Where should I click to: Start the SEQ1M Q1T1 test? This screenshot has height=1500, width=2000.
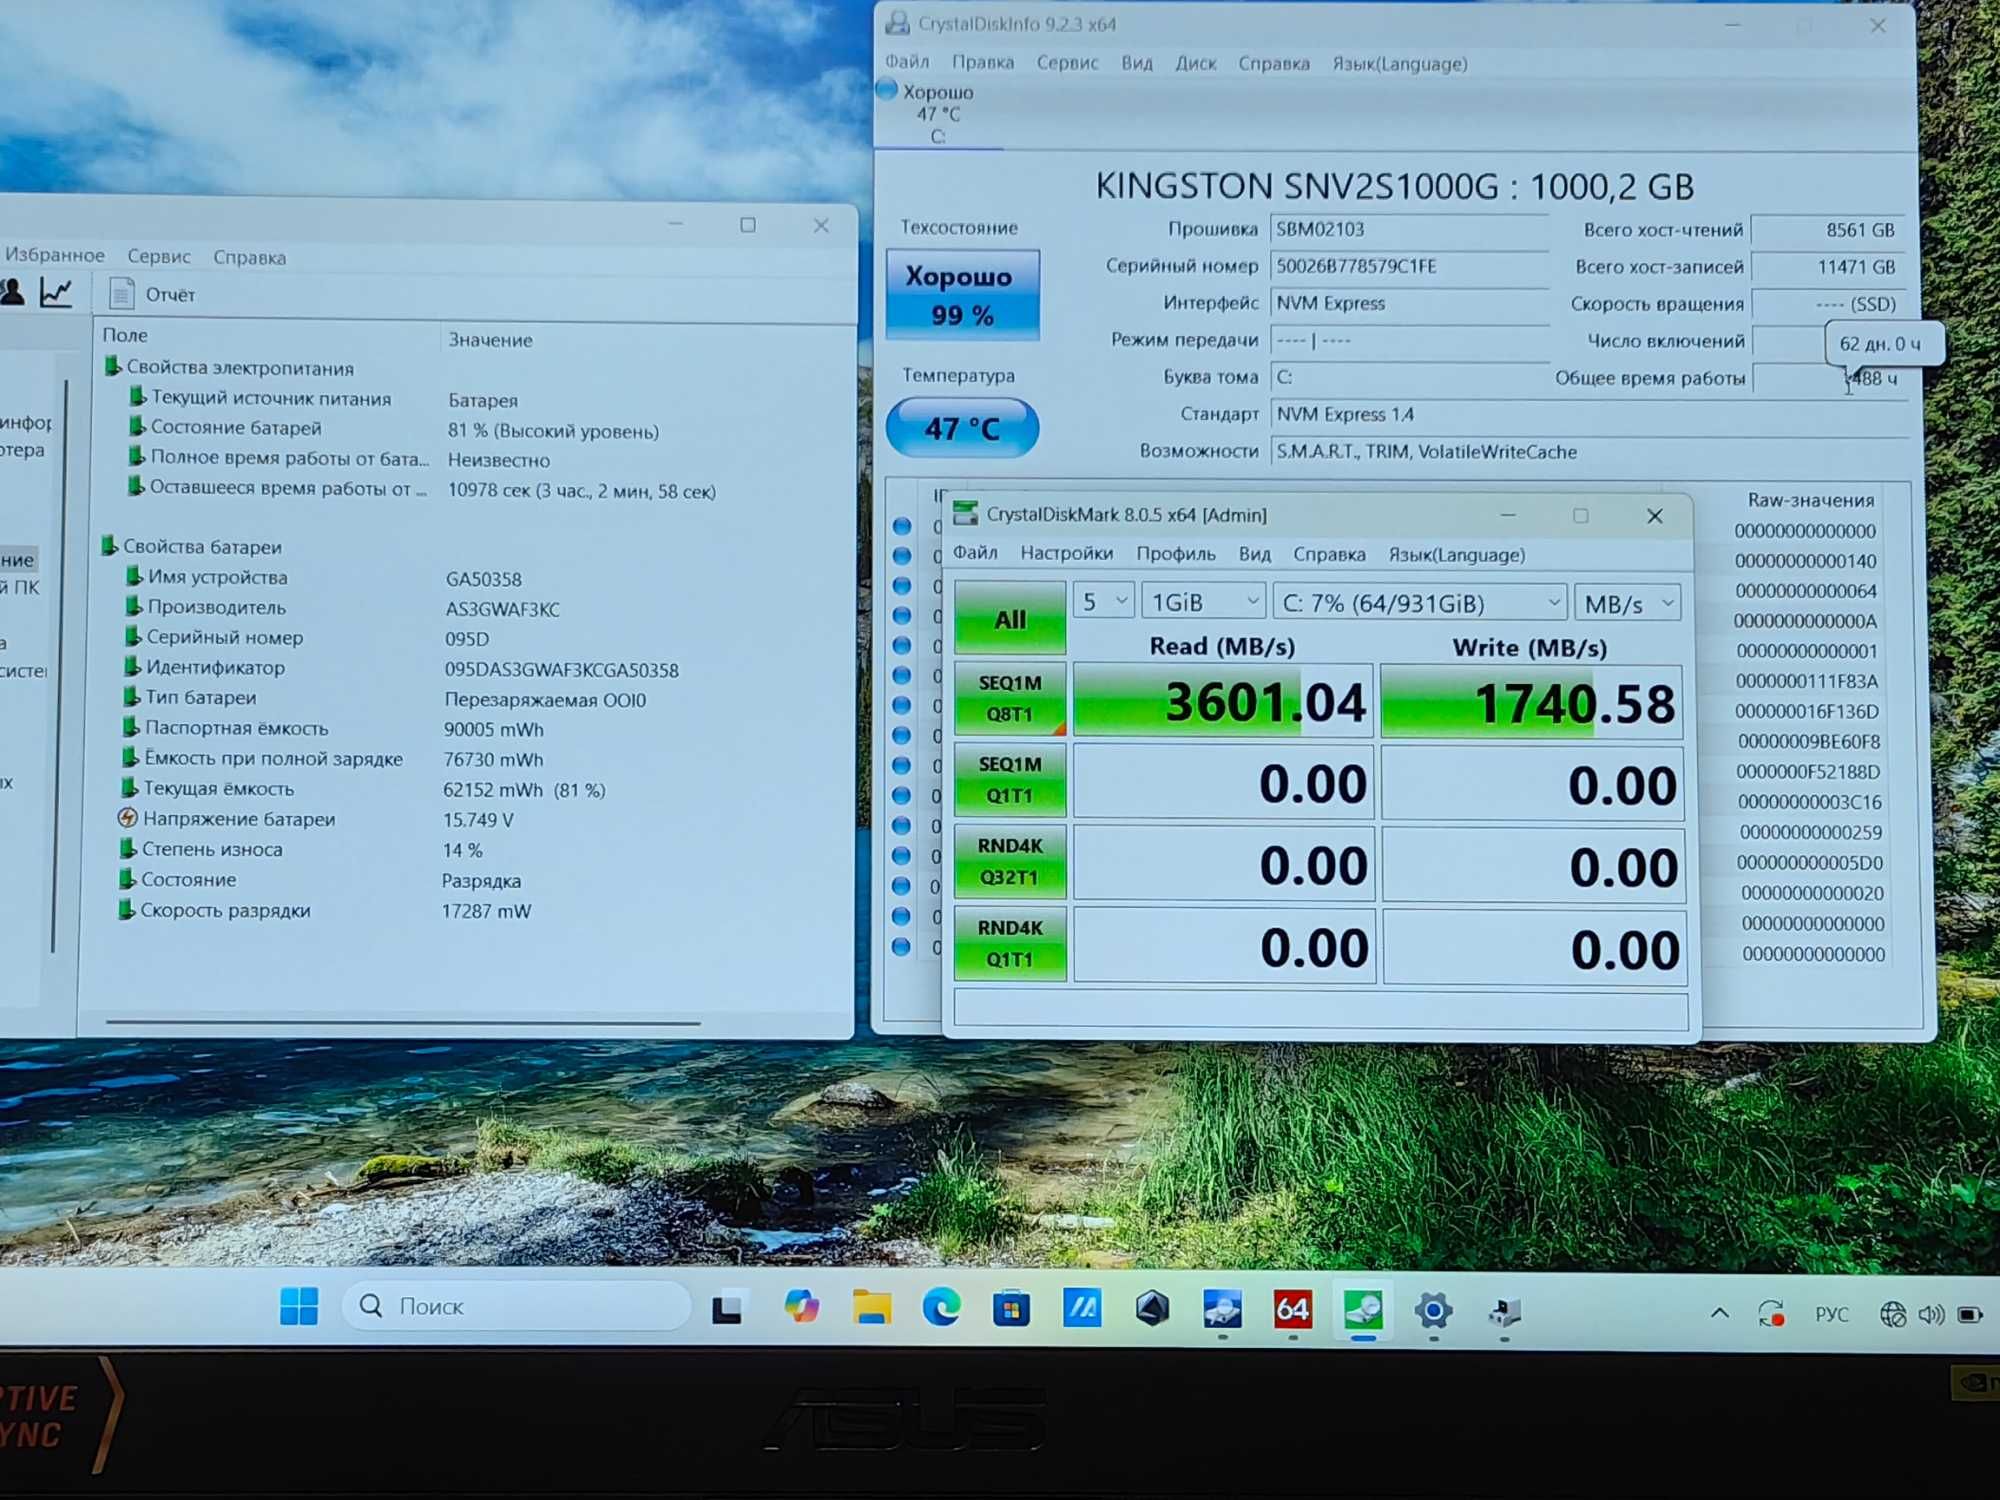(1009, 780)
